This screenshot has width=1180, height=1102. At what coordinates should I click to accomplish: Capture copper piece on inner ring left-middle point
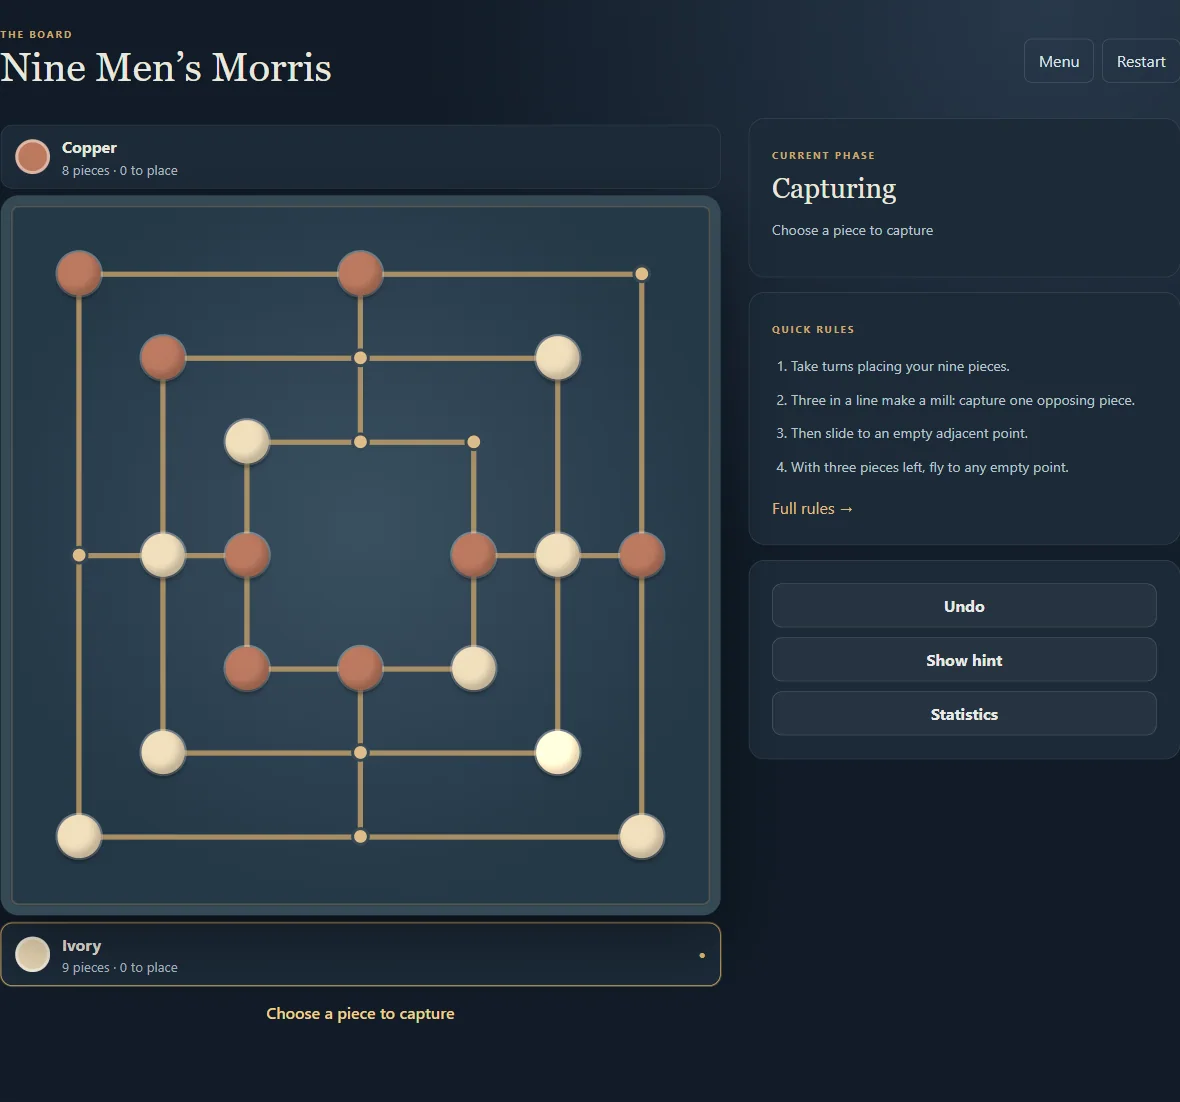pyautogui.click(x=248, y=556)
